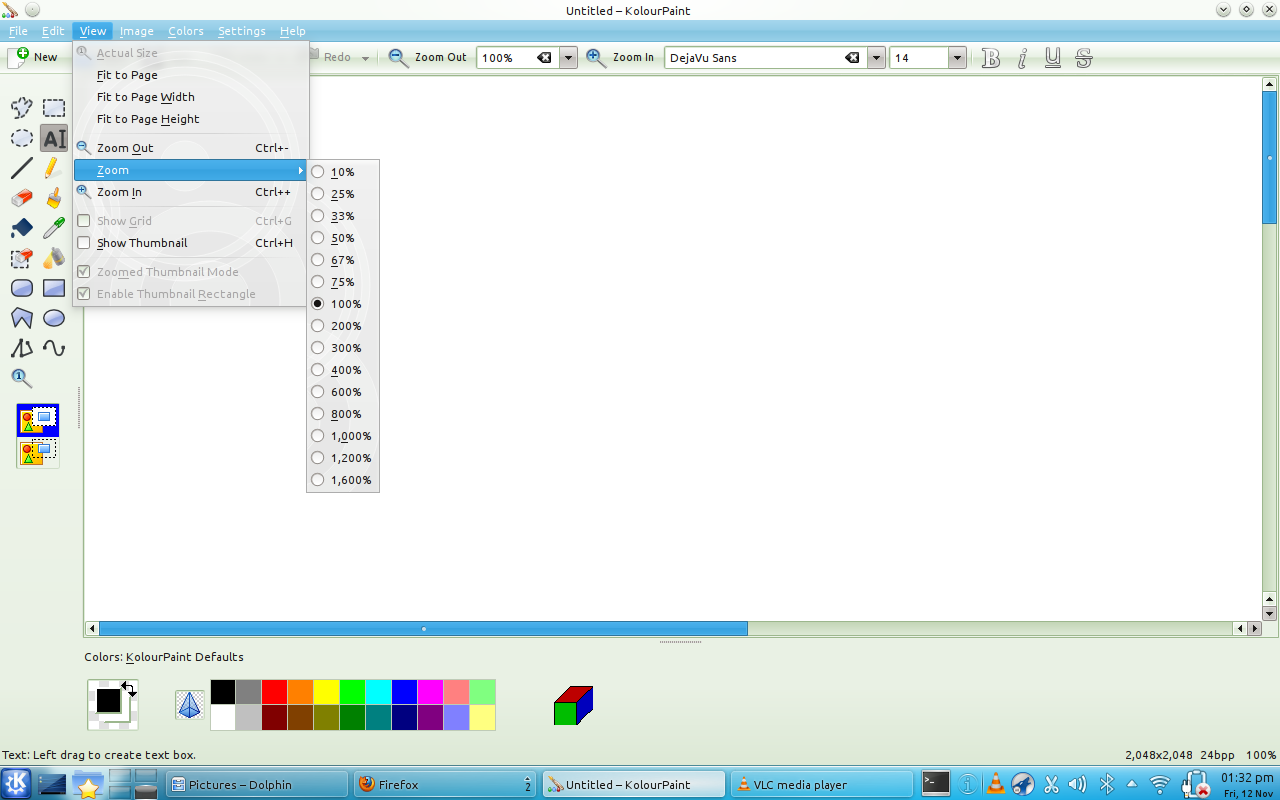Select the elliptical selection tool
The width and height of the screenshot is (1280, 800).
tap(22, 138)
